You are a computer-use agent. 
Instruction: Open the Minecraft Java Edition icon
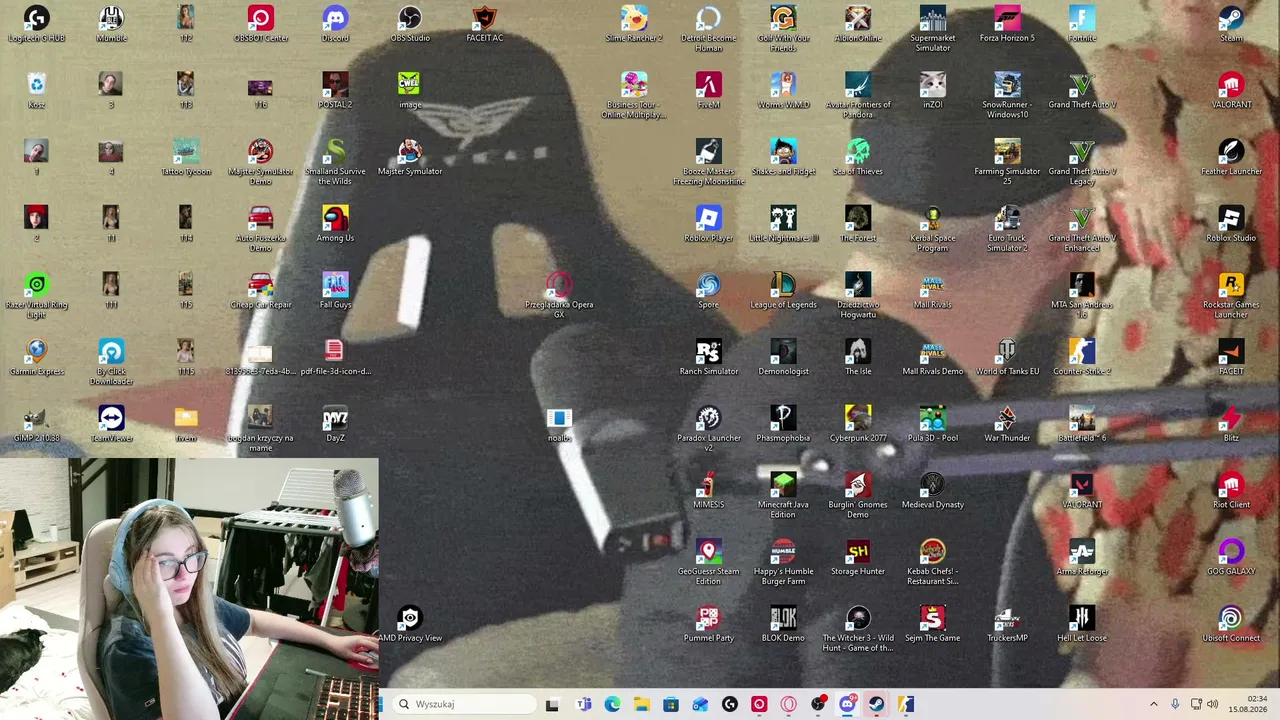click(783, 496)
